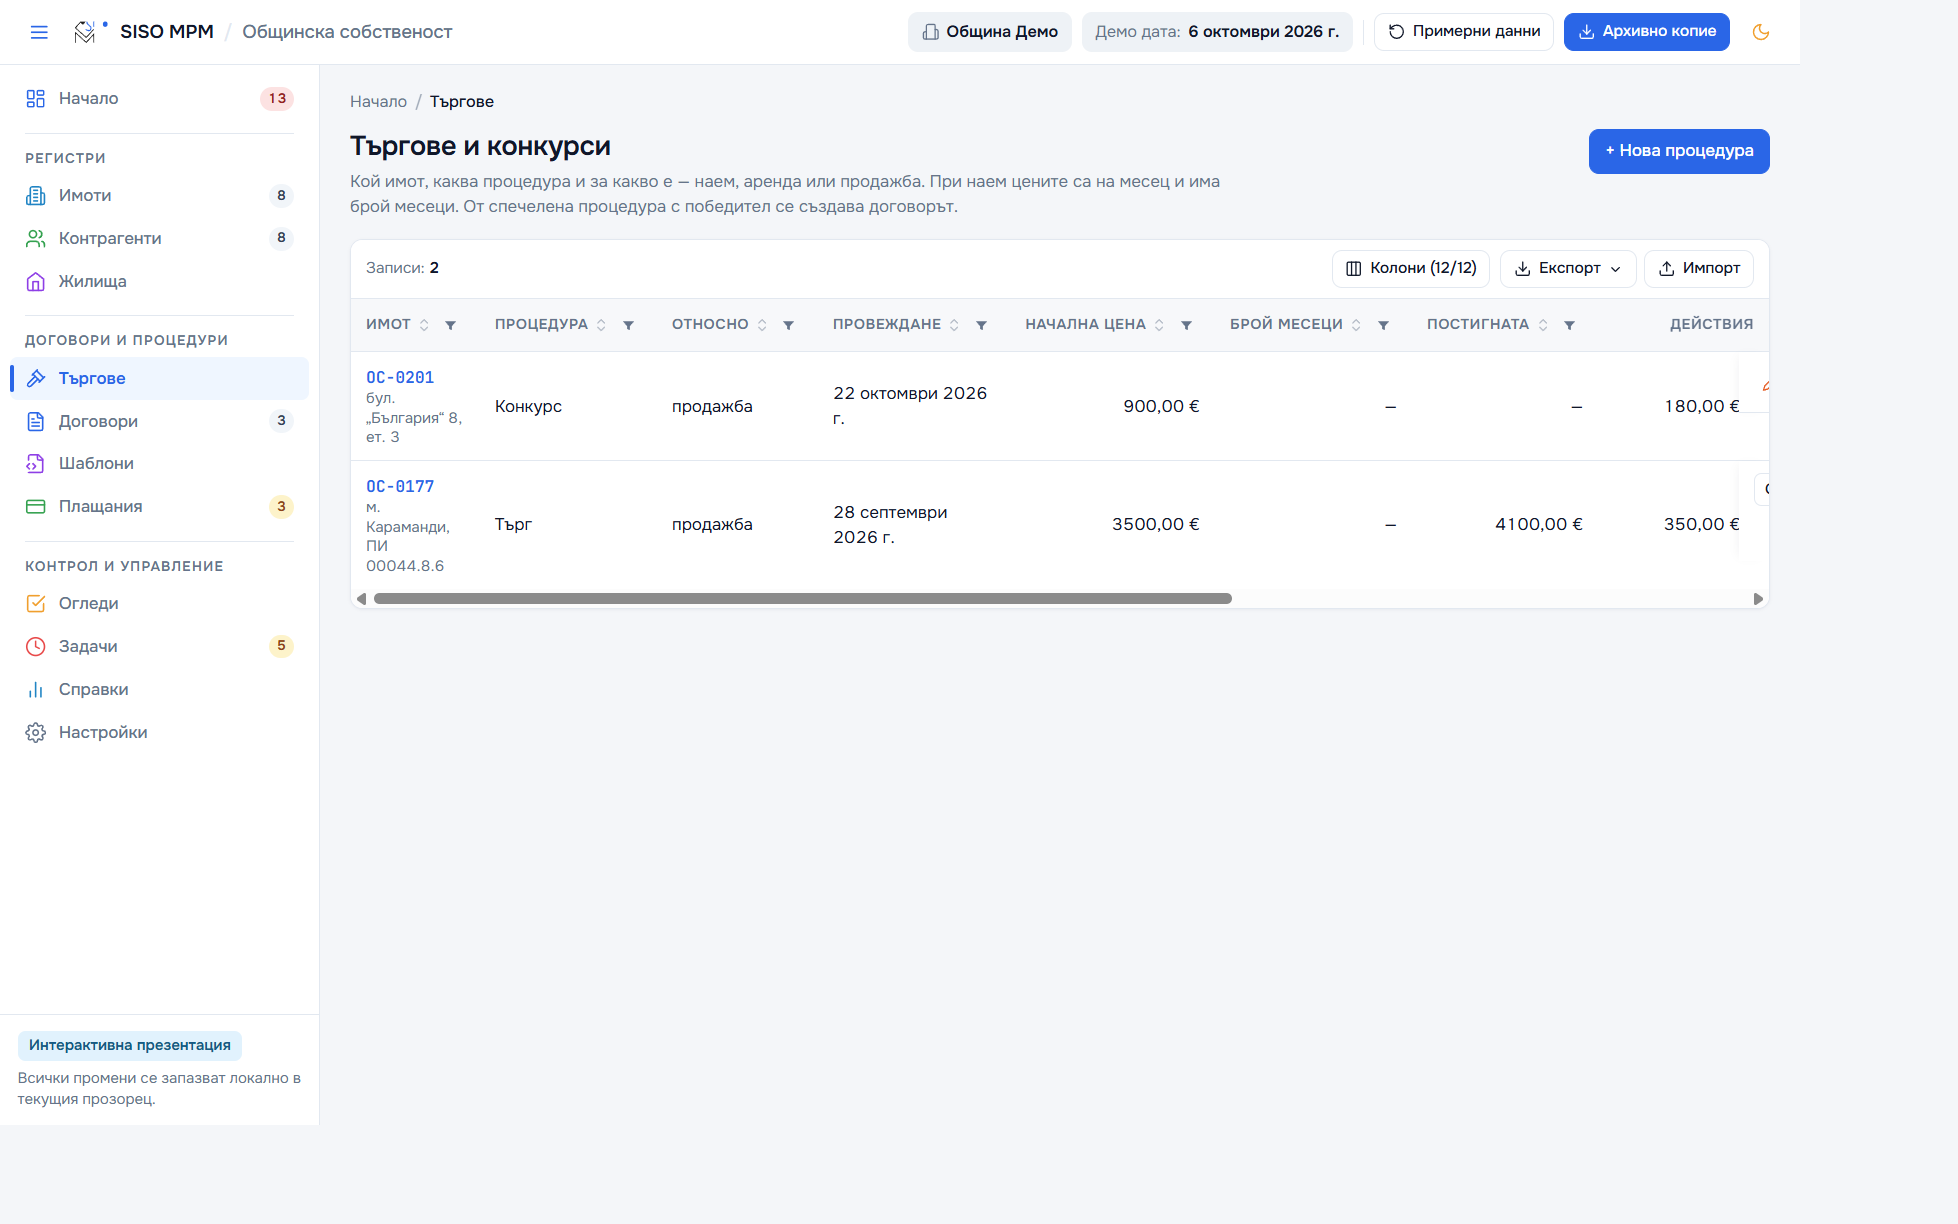Image resolution: width=1958 pixels, height=1224 pixels.
Task: Open the Община Демо selector
Action: click(990, 32)
